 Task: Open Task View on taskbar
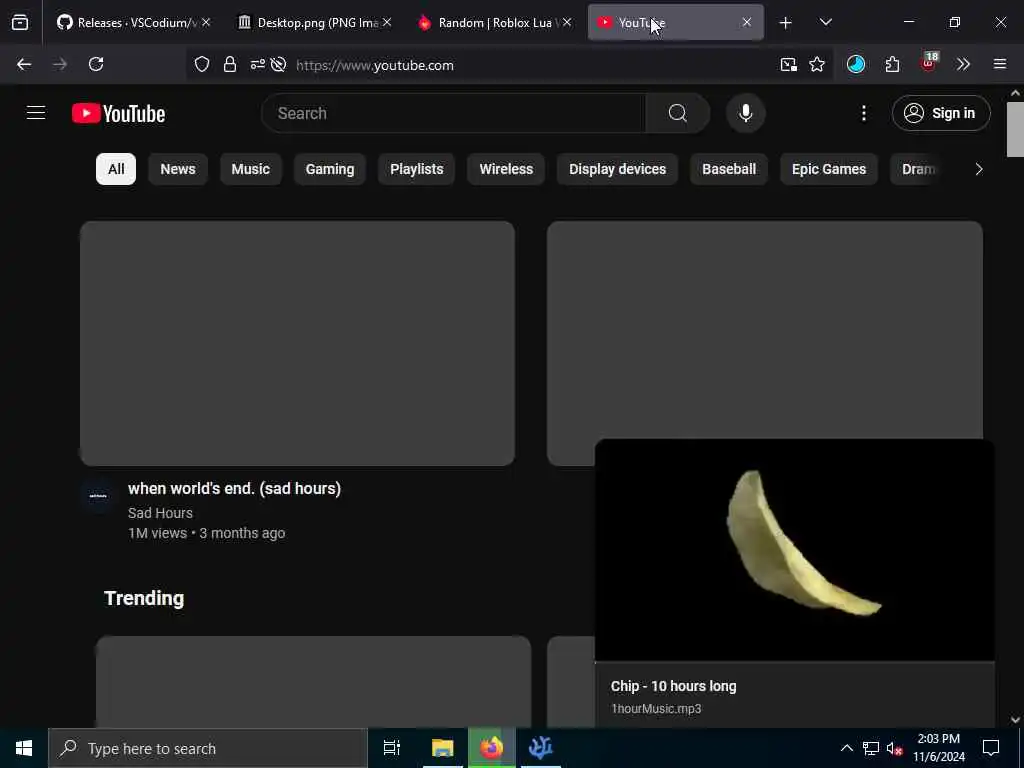(392, 748)
